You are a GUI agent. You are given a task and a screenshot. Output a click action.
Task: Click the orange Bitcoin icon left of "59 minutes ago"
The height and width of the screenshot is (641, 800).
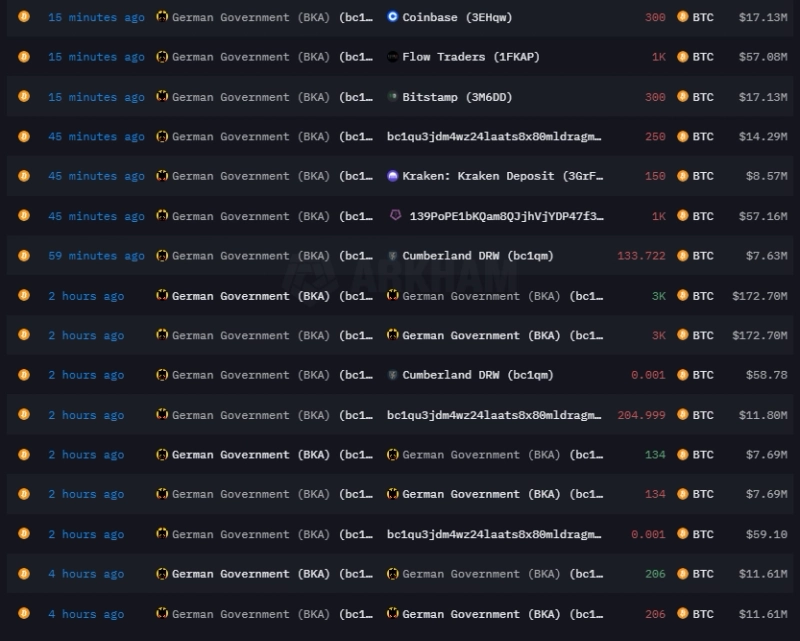(x=24, y=256)
